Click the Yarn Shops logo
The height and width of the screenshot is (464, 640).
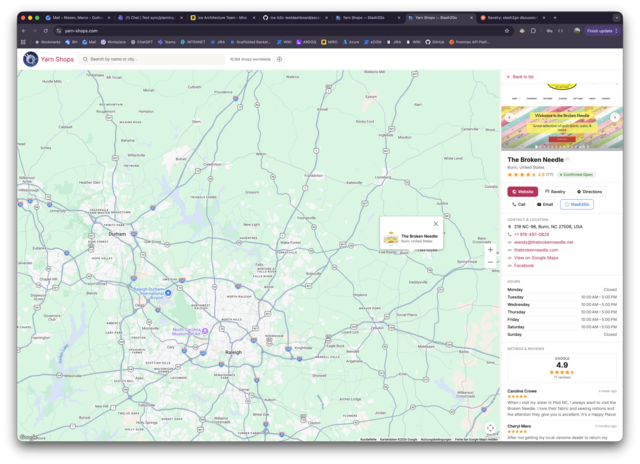(x=42, y=59)
